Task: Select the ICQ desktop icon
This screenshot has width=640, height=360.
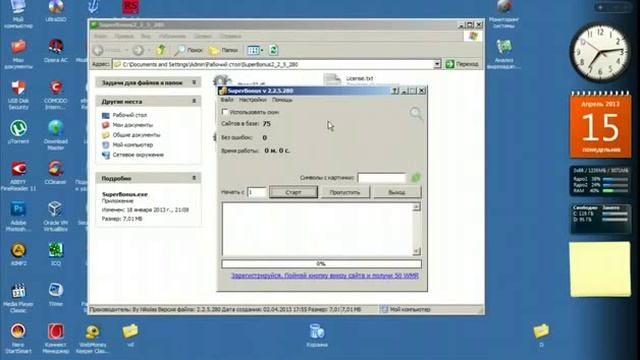Action: click(x=56, y=254)
